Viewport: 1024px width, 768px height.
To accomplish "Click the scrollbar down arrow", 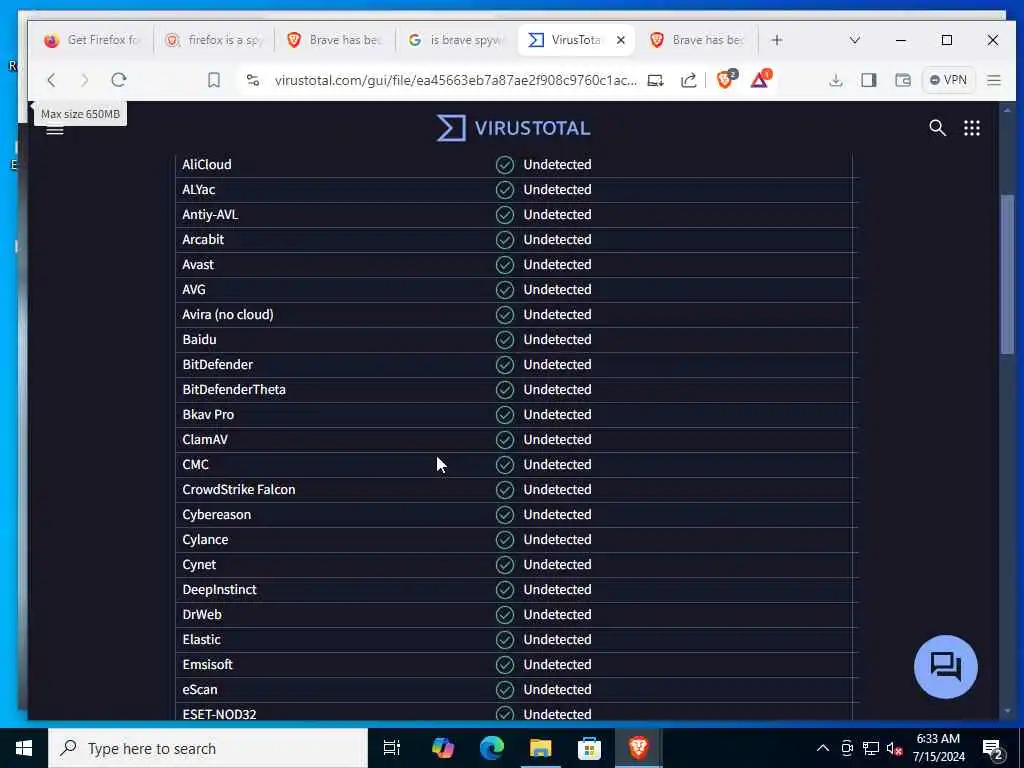I will [1008, 711].
